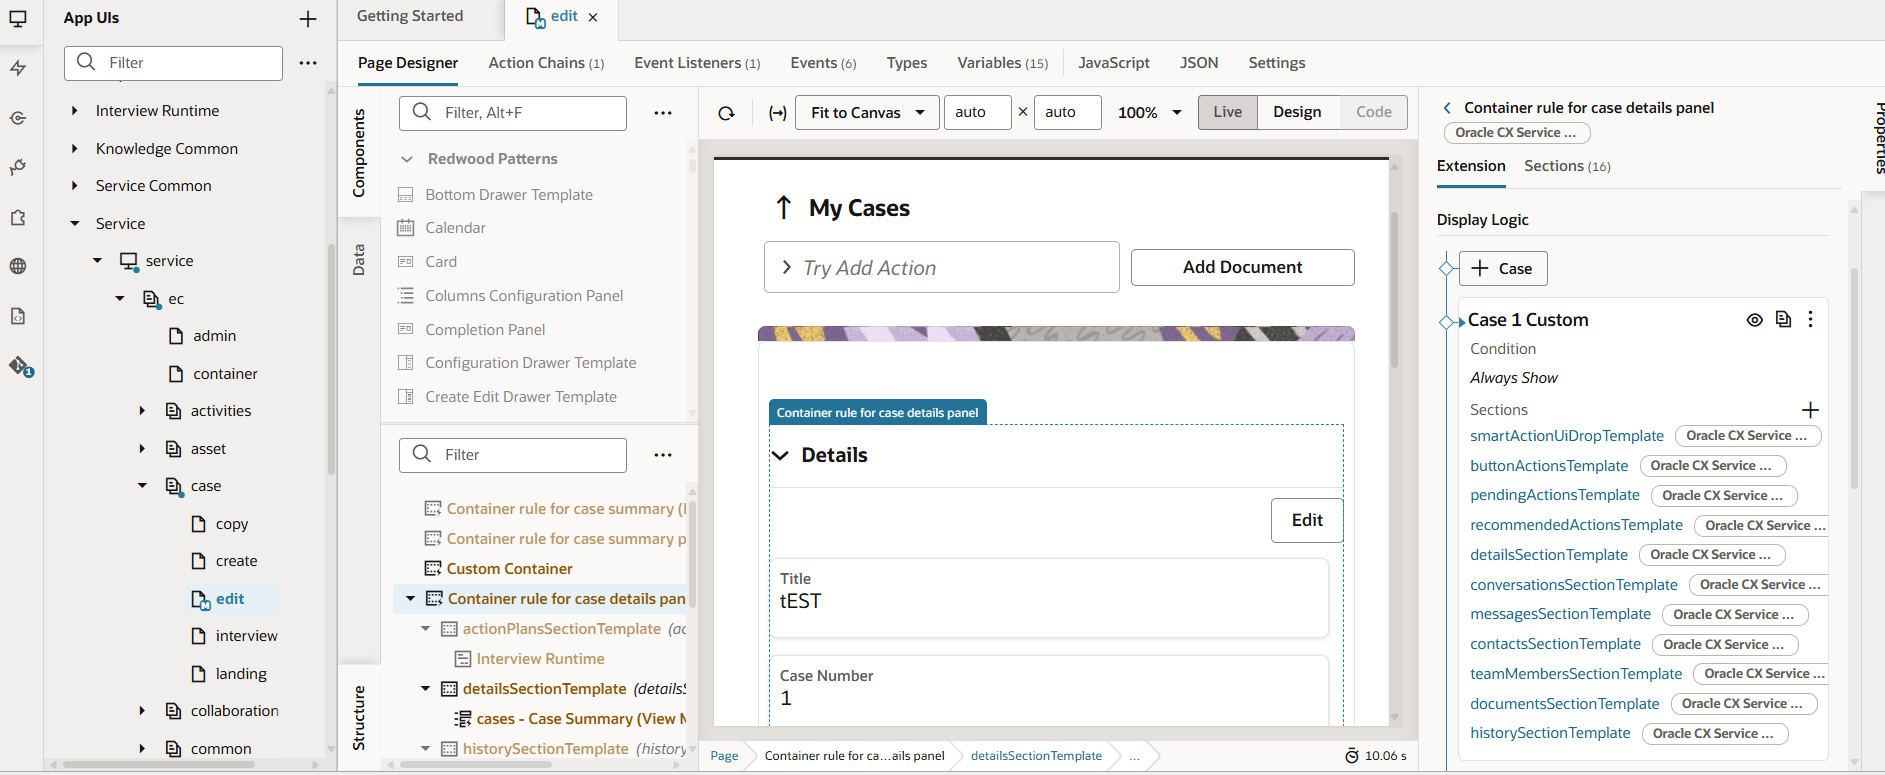1885x775 pixels.
Task: Toggle eye visibility icon for Case 1 Custom
Action: [x=1754, y=320]
